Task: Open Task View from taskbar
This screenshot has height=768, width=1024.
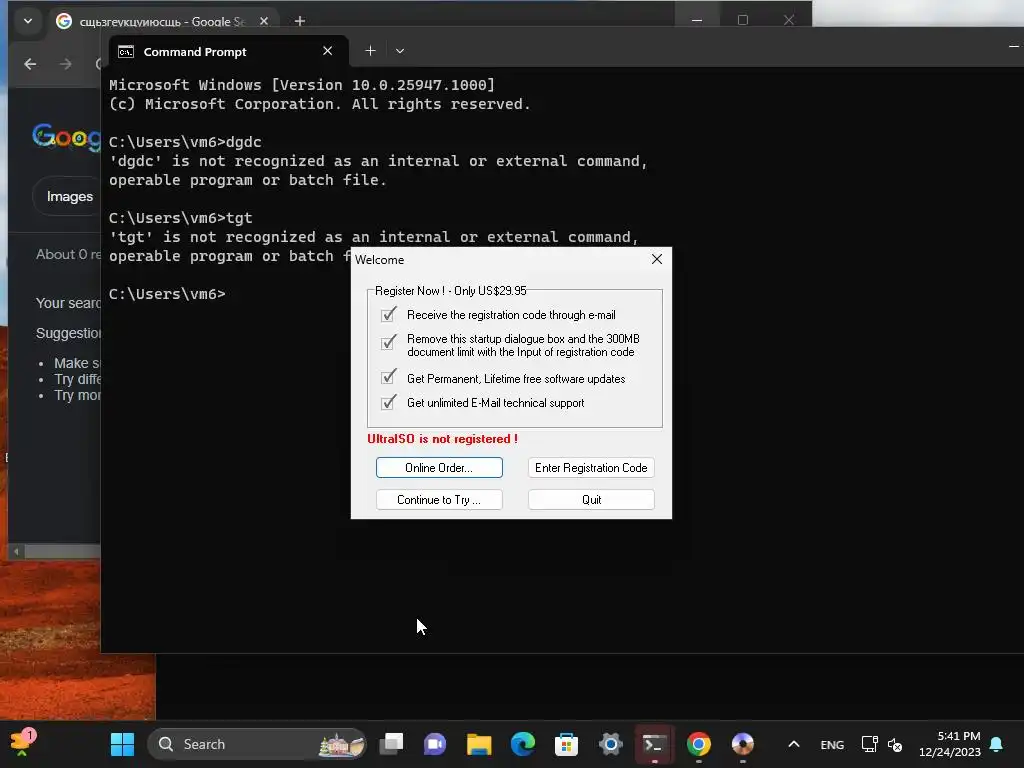Action: tap(392, 744)
